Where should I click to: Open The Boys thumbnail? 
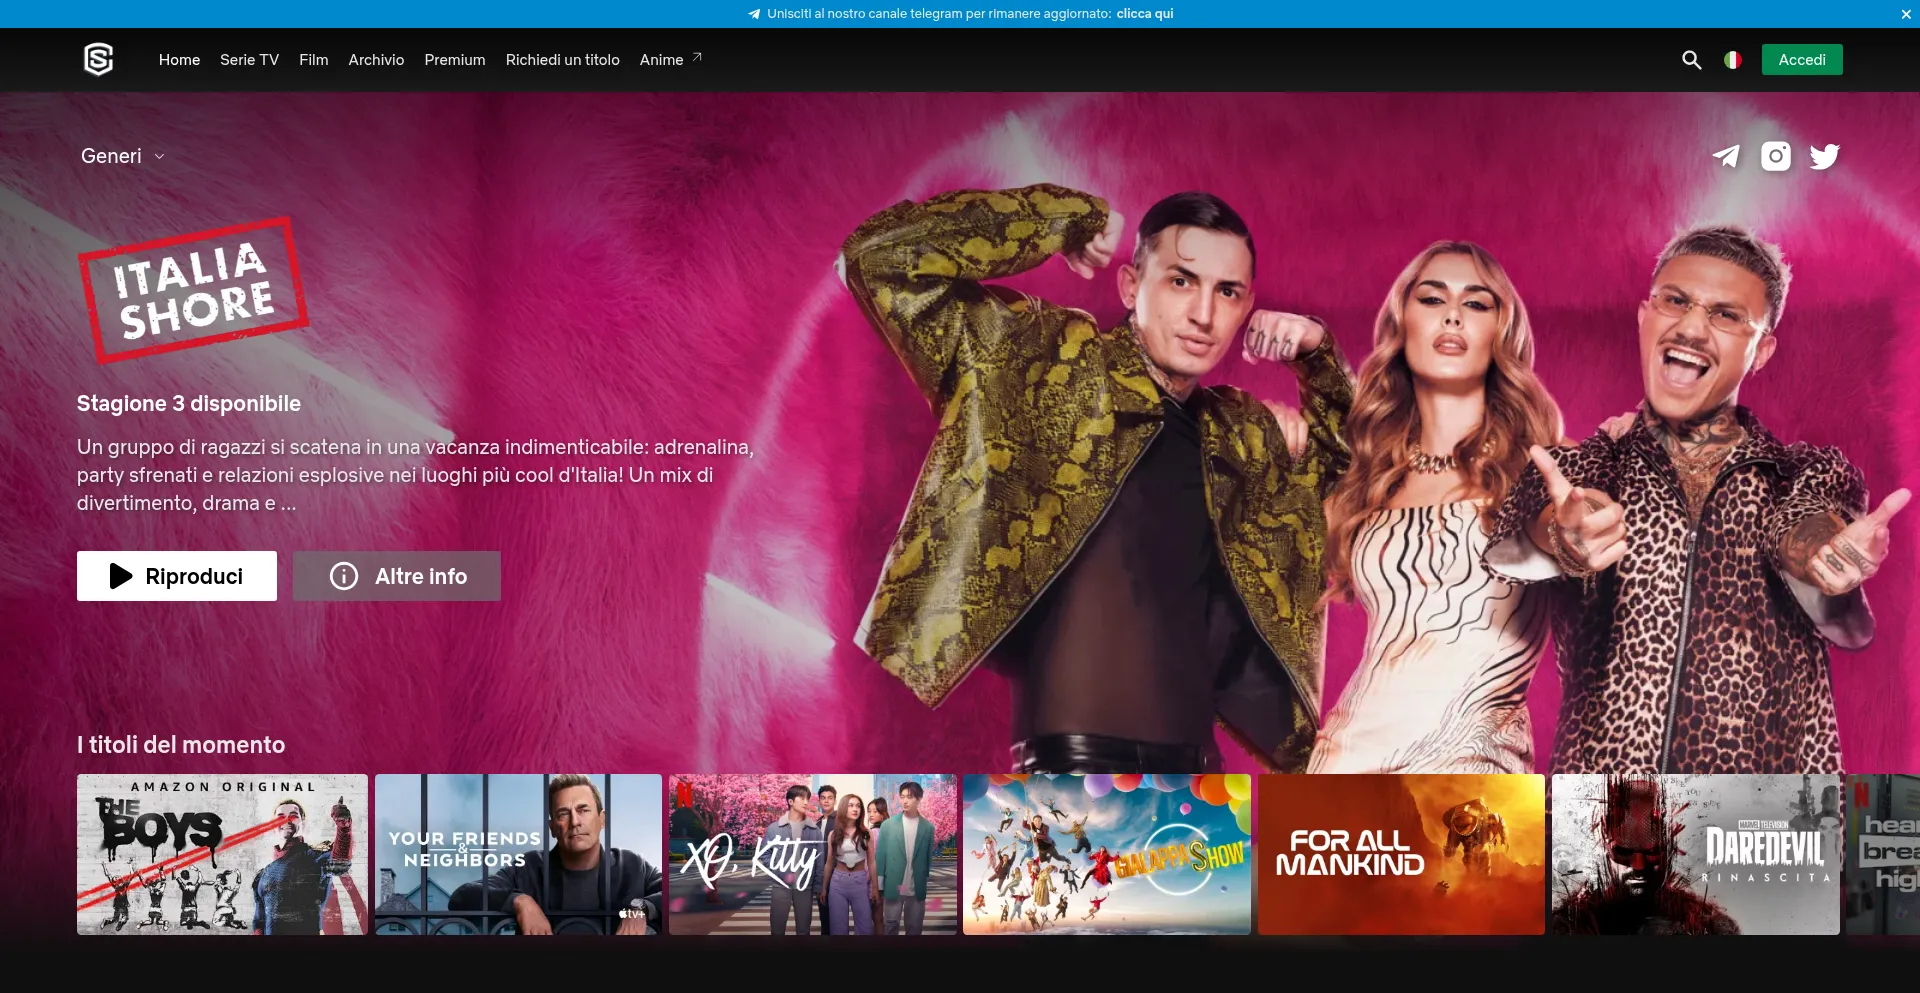pos(222,855)
